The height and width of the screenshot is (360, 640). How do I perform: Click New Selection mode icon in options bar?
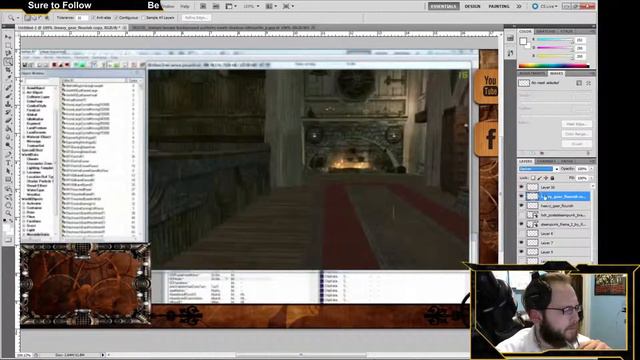27,18
